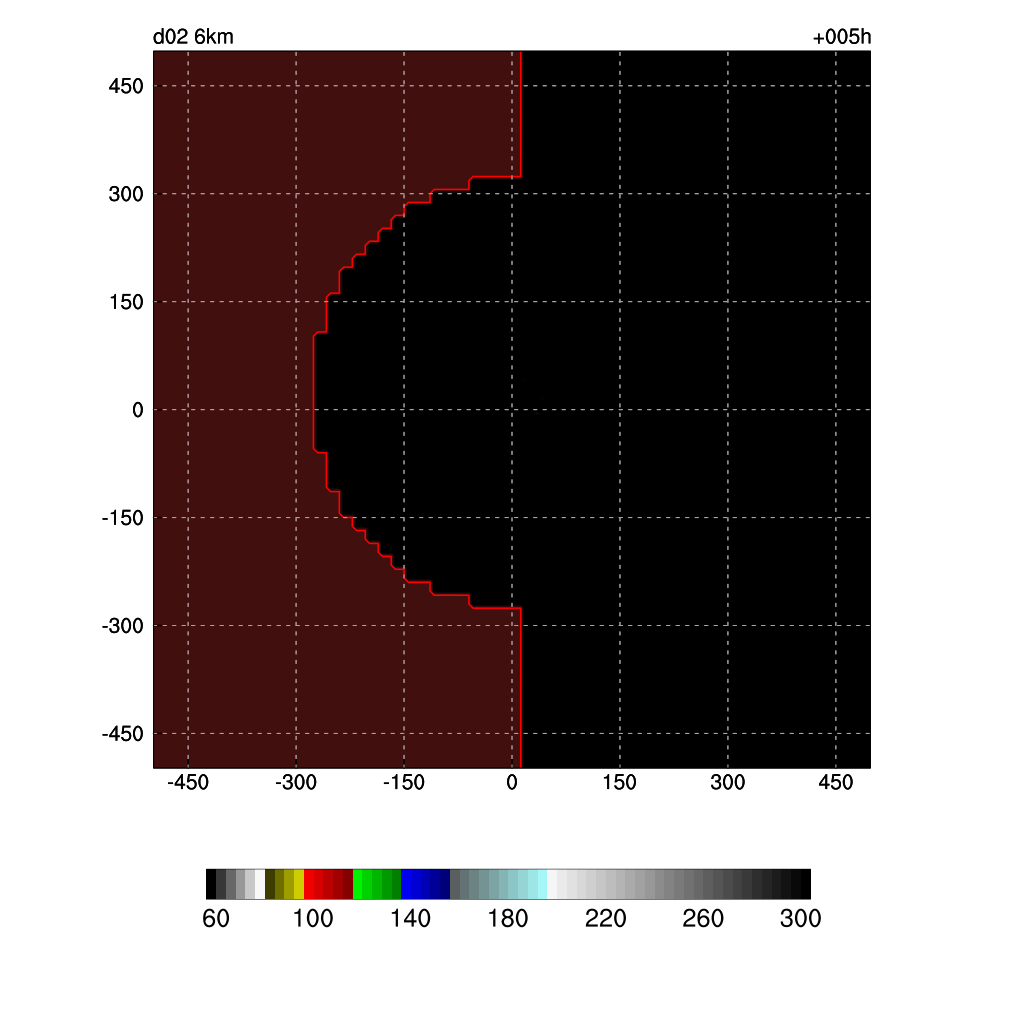Choose the light cyan swatch in colorbar
This screenshot has height=1024, width=1024.
point(541,884)
